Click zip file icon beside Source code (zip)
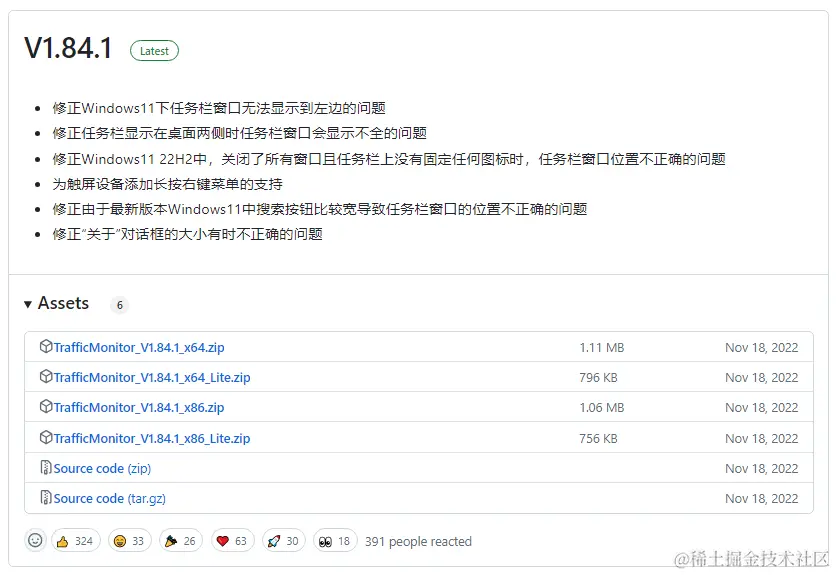This screenshot has width=836, height=575. [46, 467]
